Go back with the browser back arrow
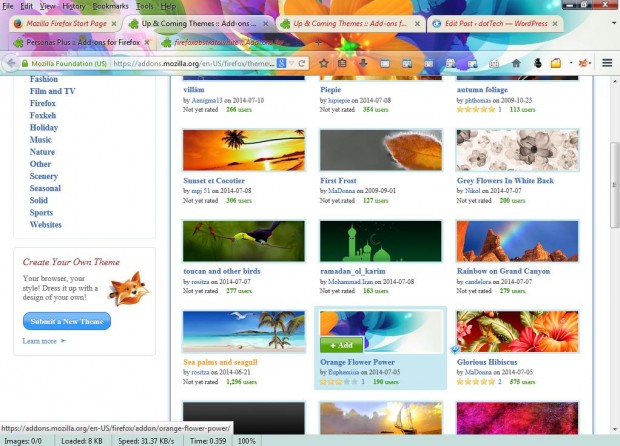 (11, 63)
